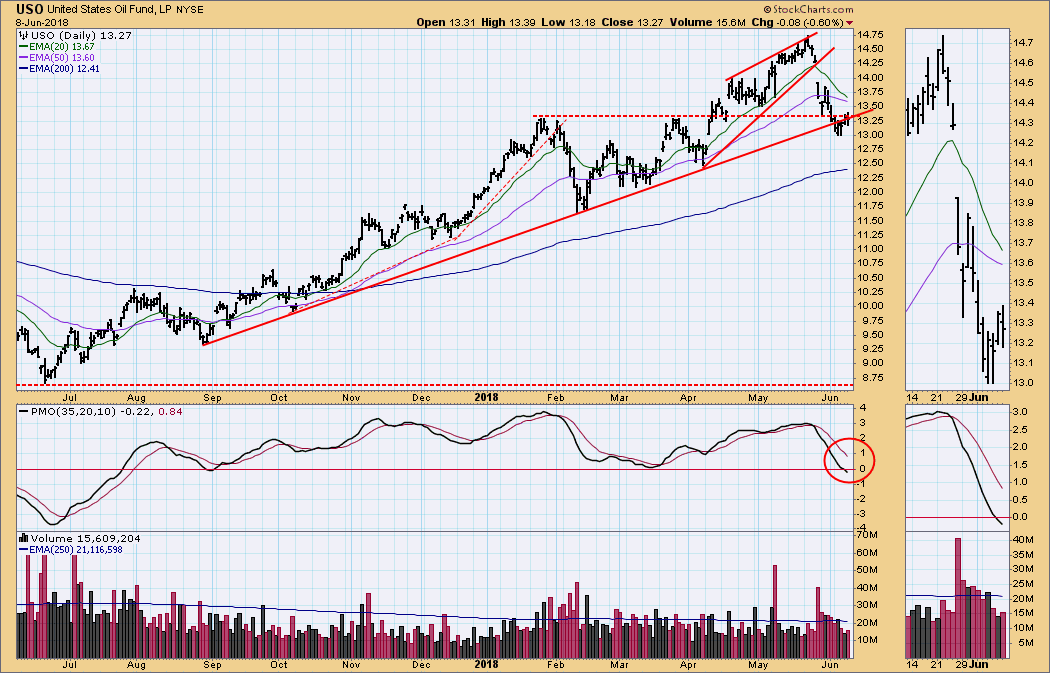Click the 'EMA(50) 13.60' legend entry
The image size is (1050, 673).
click(62, 58)
